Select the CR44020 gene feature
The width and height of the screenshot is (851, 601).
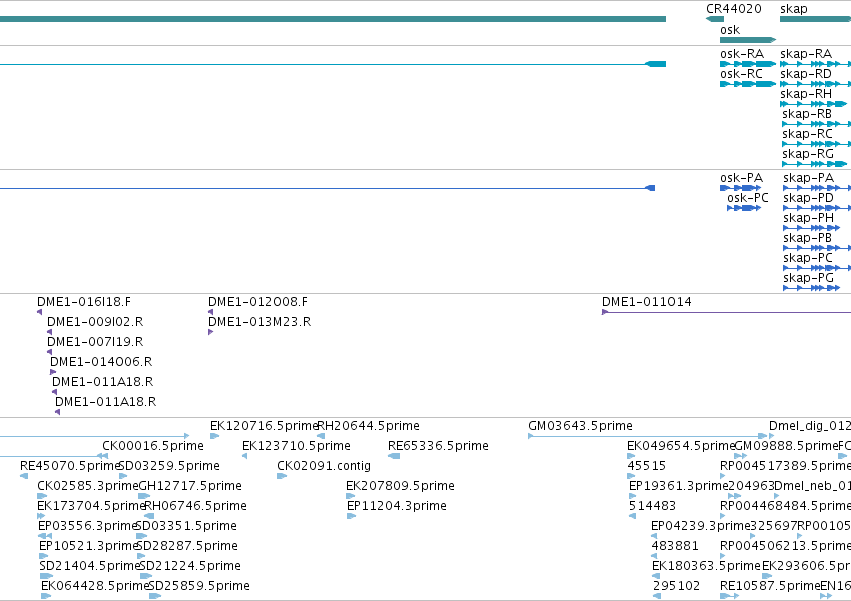point(714,19)
